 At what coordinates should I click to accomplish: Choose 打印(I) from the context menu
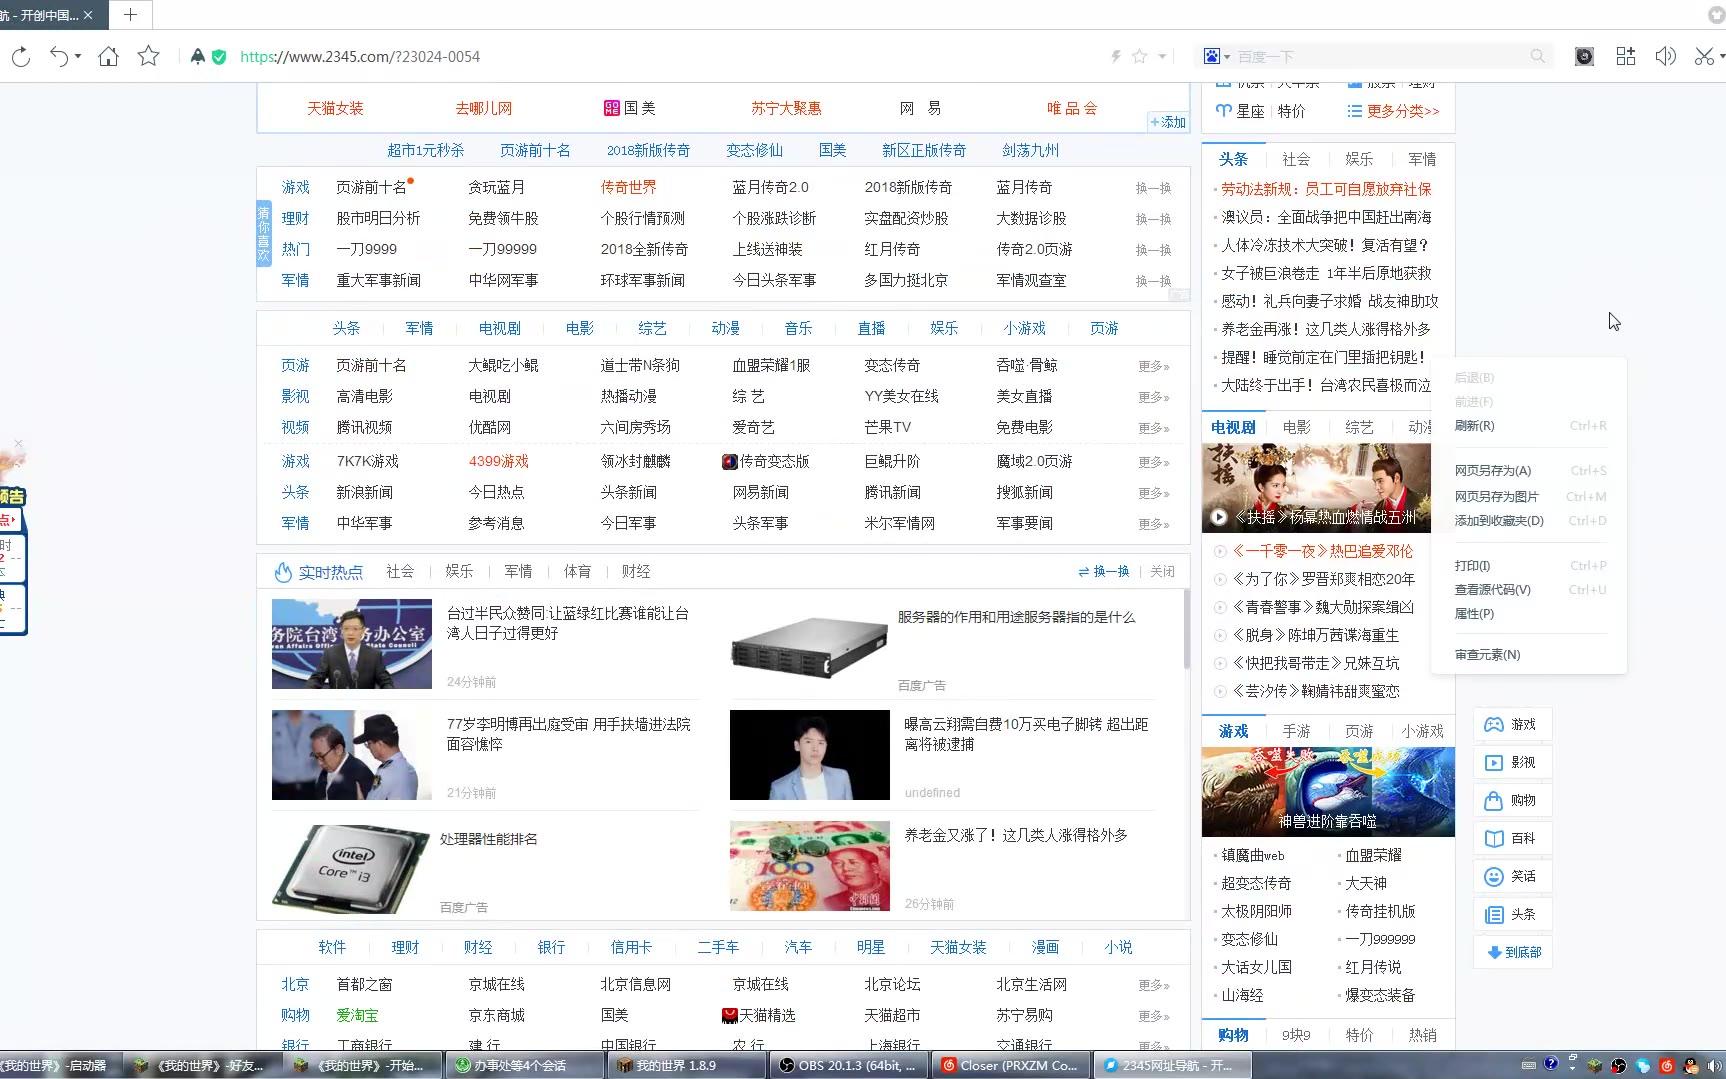pyautogui.click(x=1529, y=566)
